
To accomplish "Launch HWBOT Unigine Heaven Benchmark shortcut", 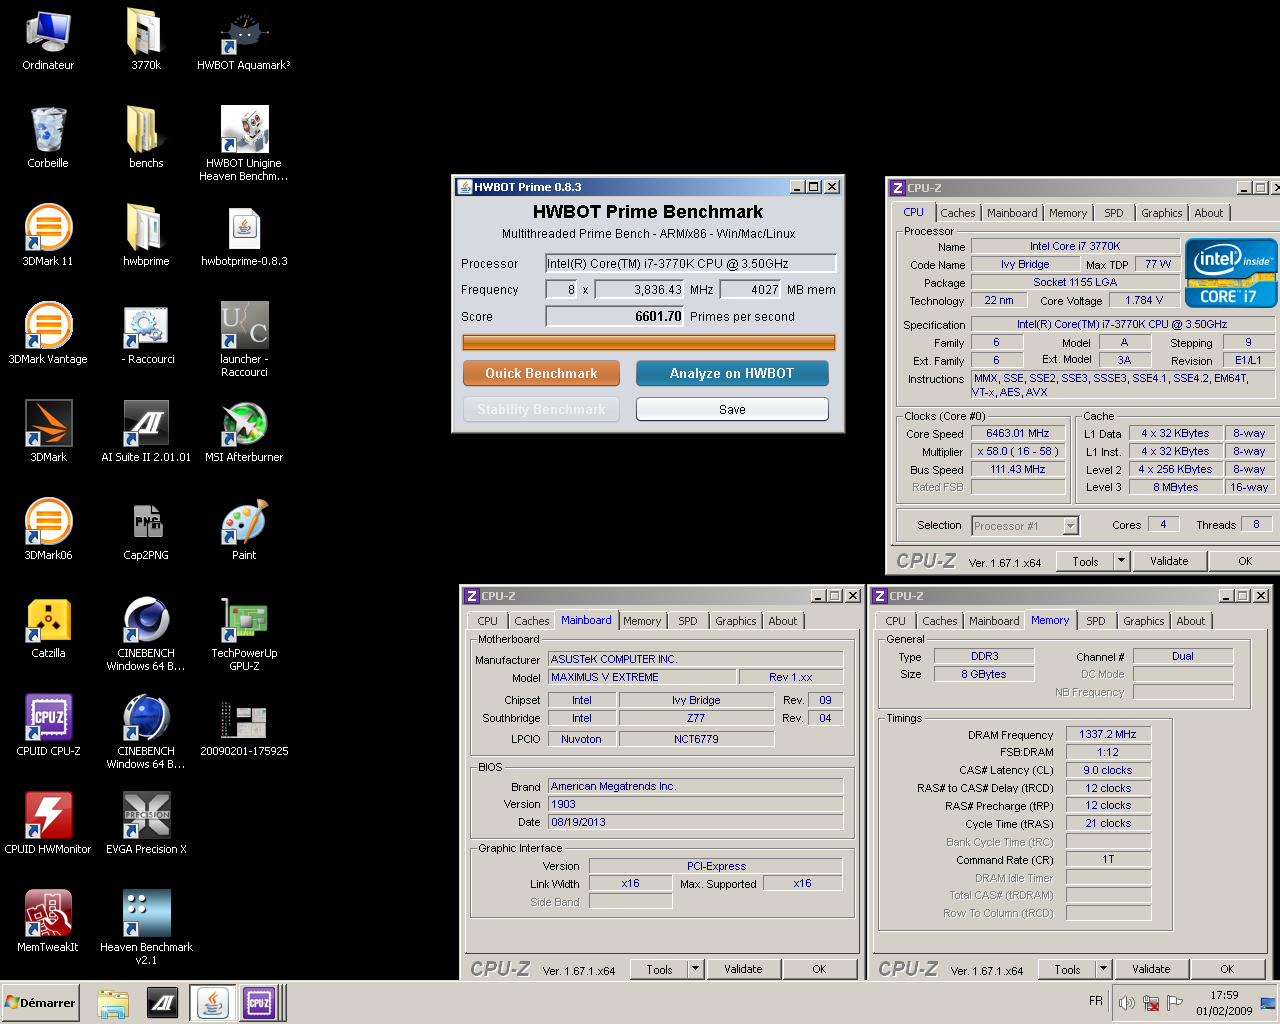I will point(244,143).
